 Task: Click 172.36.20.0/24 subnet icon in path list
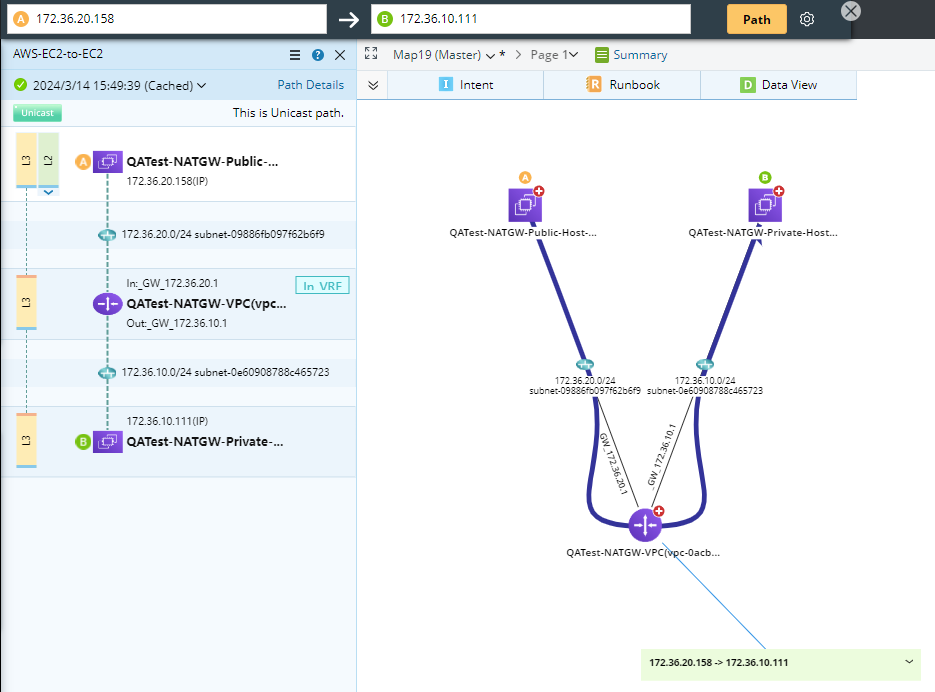coord(107,234)
